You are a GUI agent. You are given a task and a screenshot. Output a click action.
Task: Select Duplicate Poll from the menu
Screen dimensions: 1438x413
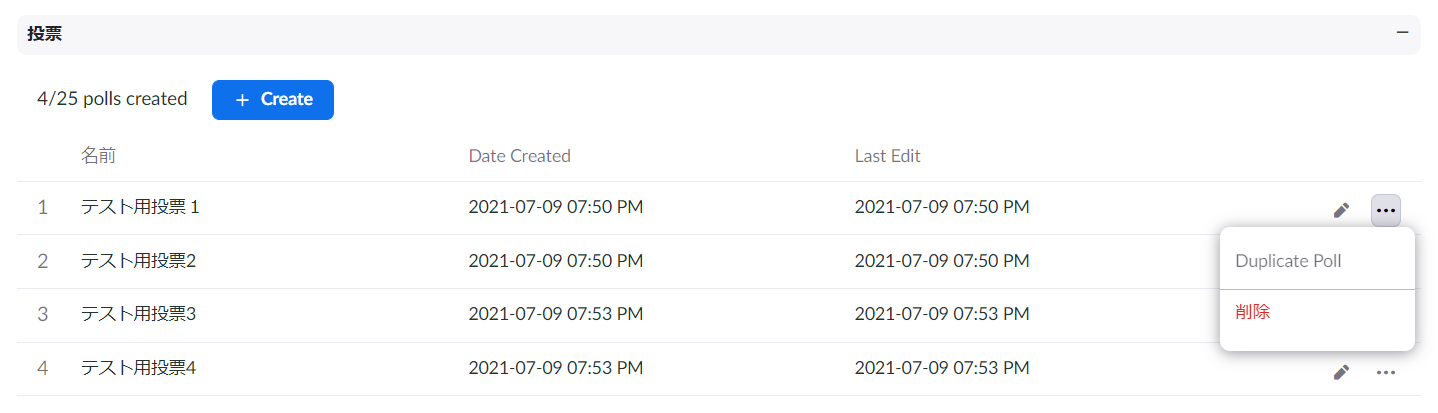point(1288,261)
